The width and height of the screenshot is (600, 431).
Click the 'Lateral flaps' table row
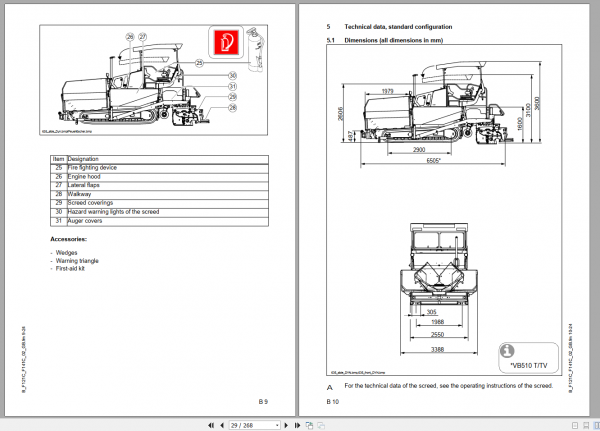coord(159,185)
